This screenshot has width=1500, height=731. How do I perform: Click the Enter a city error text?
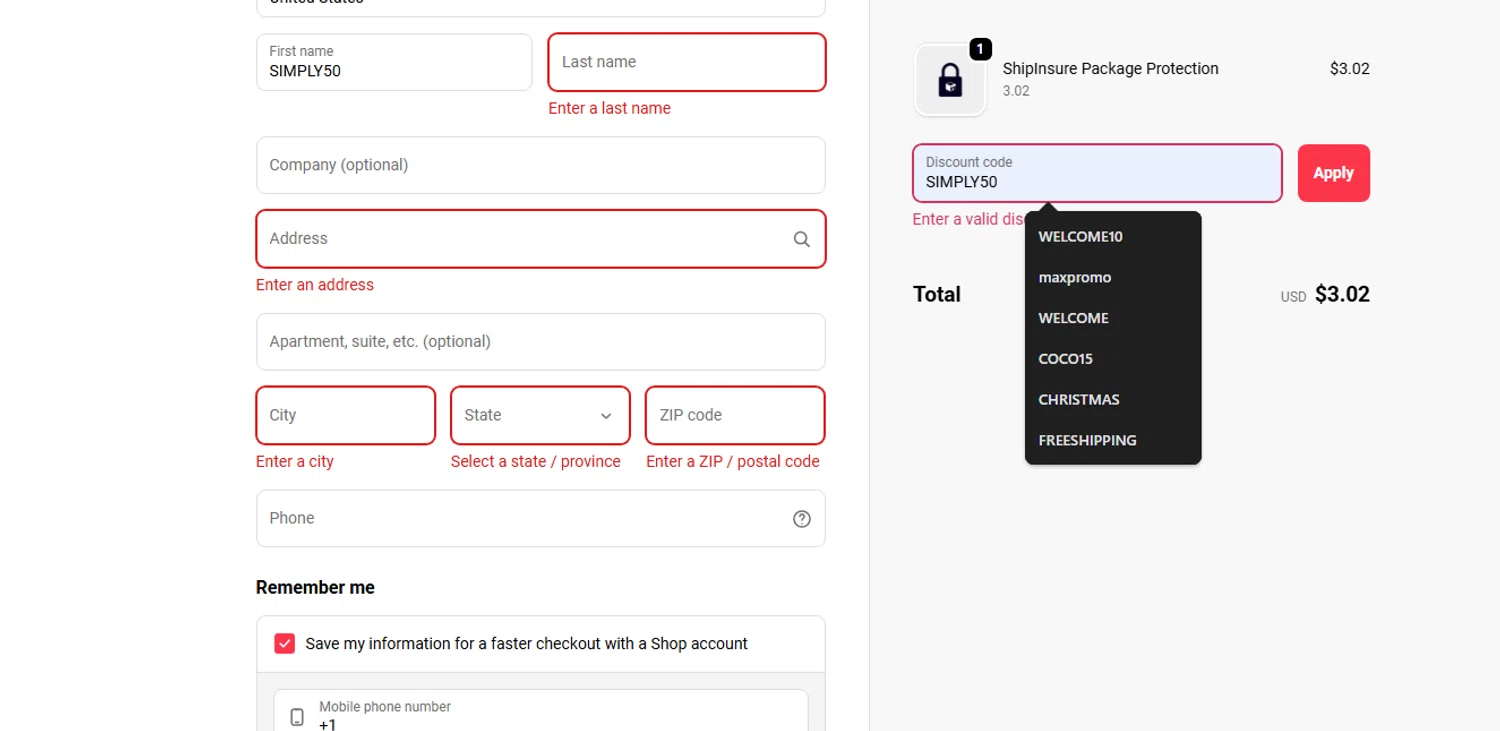point(295,462)
